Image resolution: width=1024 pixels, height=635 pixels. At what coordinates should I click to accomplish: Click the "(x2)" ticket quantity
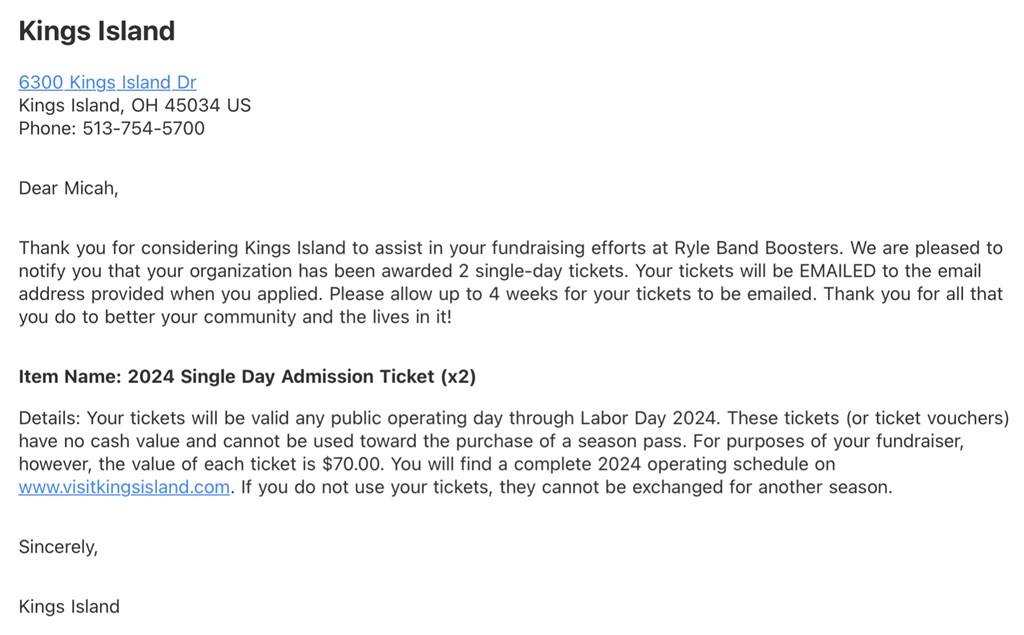coord(458,377)
